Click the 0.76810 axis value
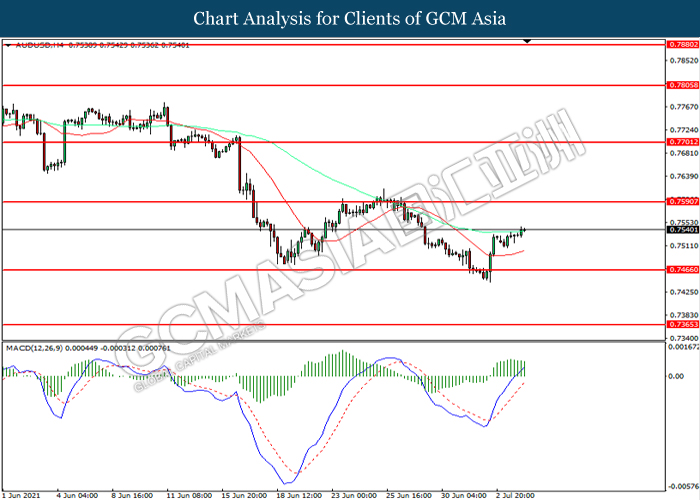The height and width of the screenshot is (500, 700). (684, 153)
